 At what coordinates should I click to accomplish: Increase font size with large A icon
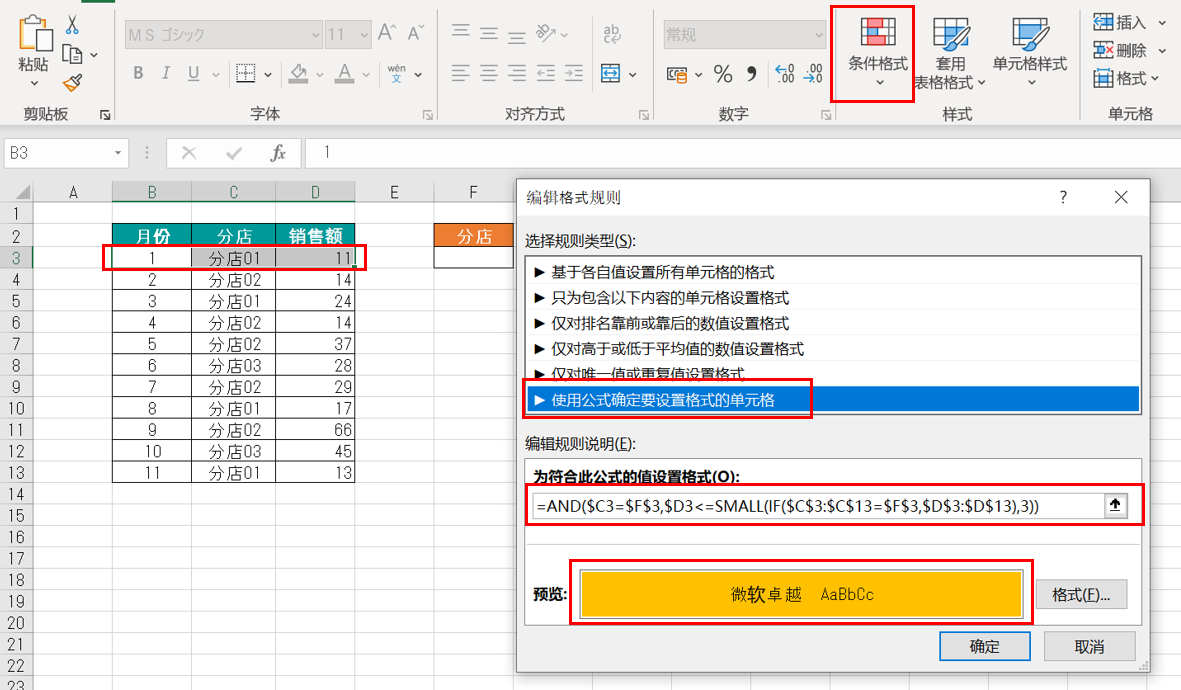pyautogui.click(x=387, y=33)
